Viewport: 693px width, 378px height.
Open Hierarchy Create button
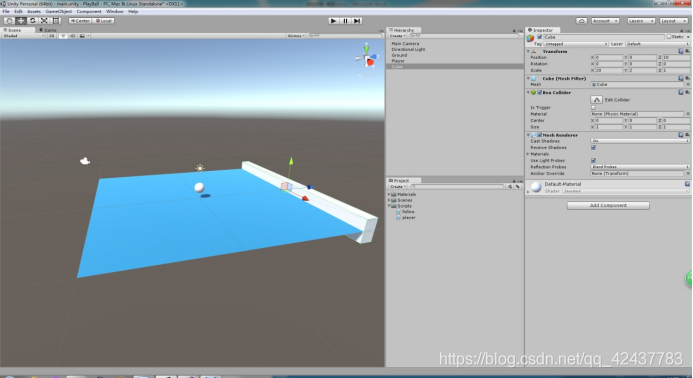(397, 36)
